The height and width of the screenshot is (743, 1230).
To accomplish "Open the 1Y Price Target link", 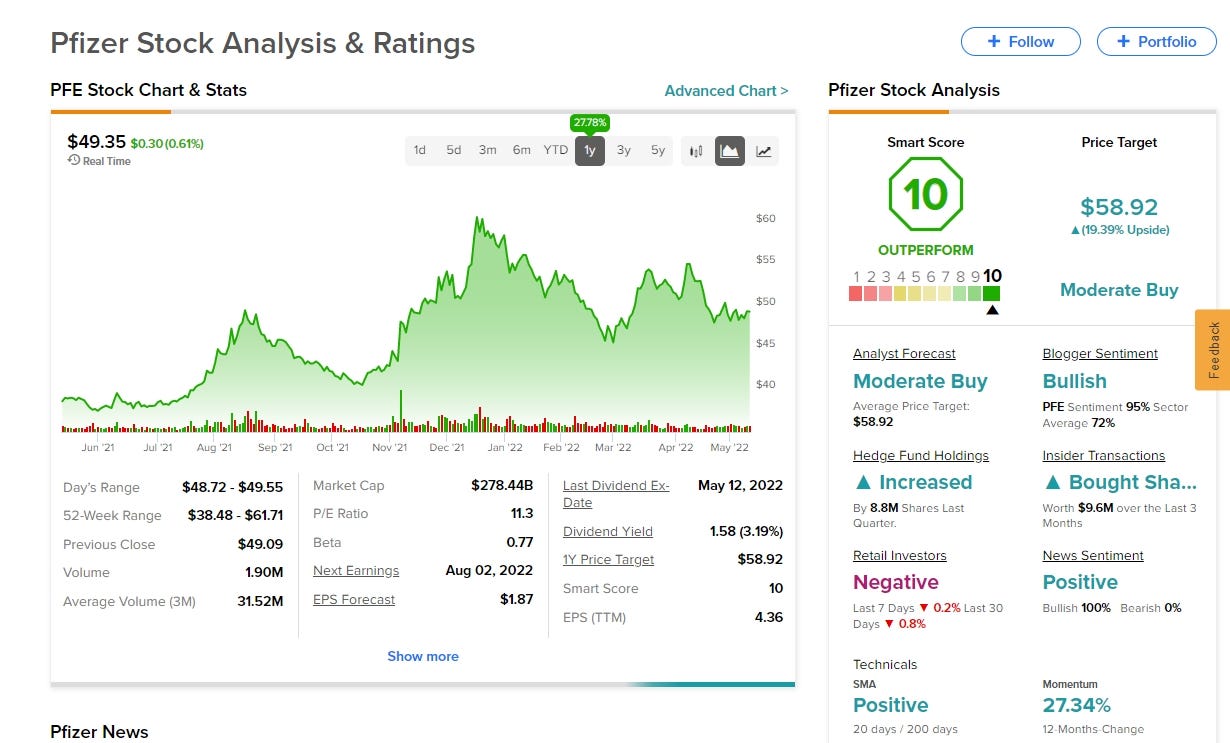I will pyautogui.click(x=609, y=559).
